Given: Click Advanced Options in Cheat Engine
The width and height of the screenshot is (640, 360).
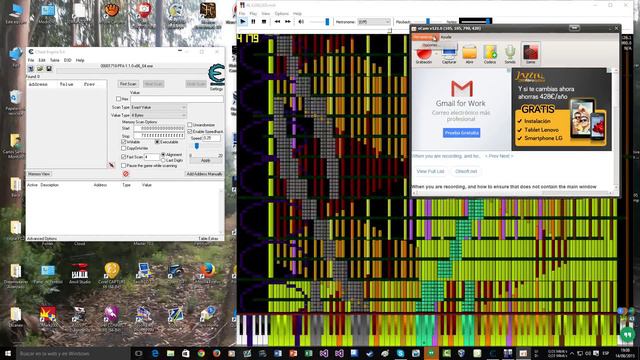Looking at the screenshot, I should click(42, 238).
